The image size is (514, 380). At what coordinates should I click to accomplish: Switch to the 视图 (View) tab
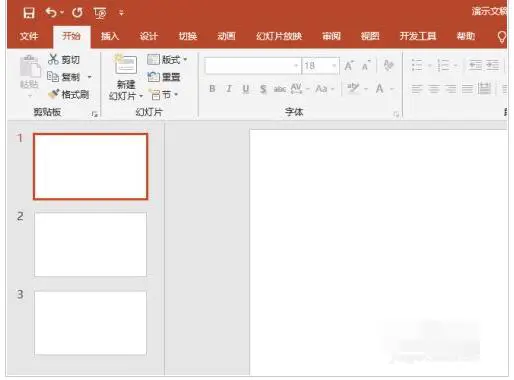click(370, 36)
